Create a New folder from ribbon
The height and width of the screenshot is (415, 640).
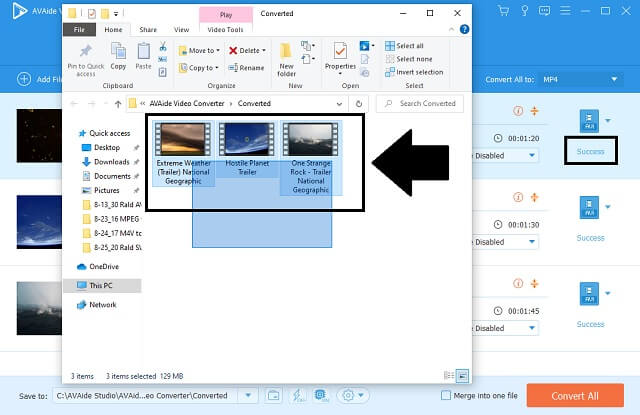pos(286,60)
